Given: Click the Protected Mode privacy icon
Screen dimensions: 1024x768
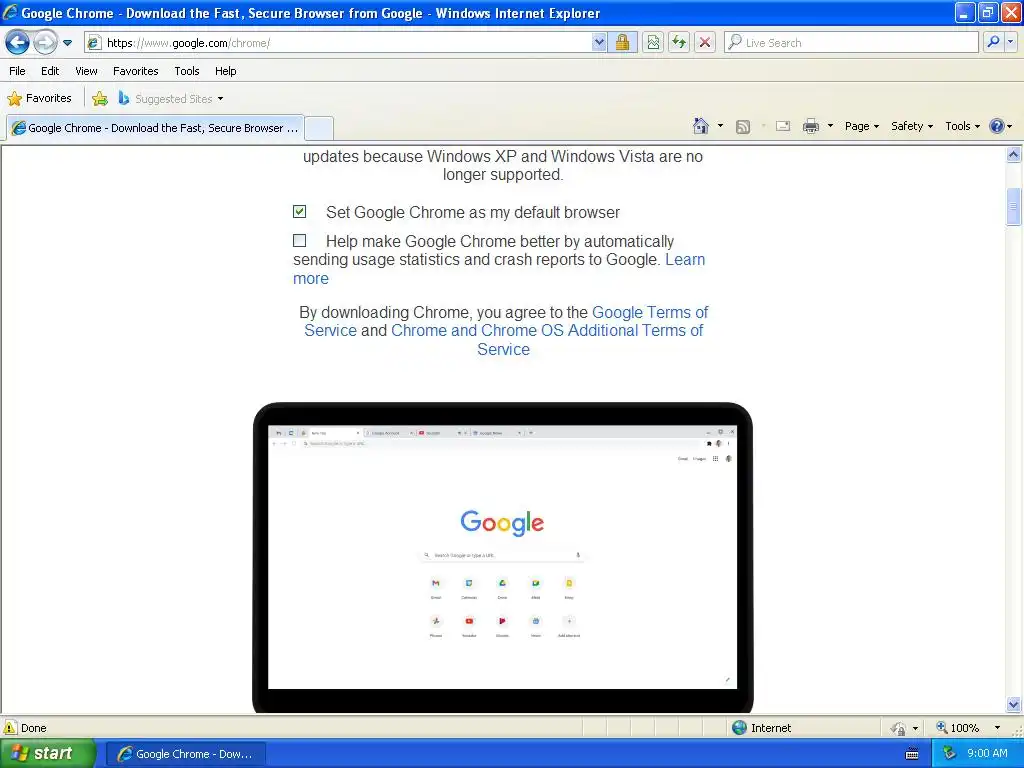Looking at the screenshot, I should (x=899, y=728).
